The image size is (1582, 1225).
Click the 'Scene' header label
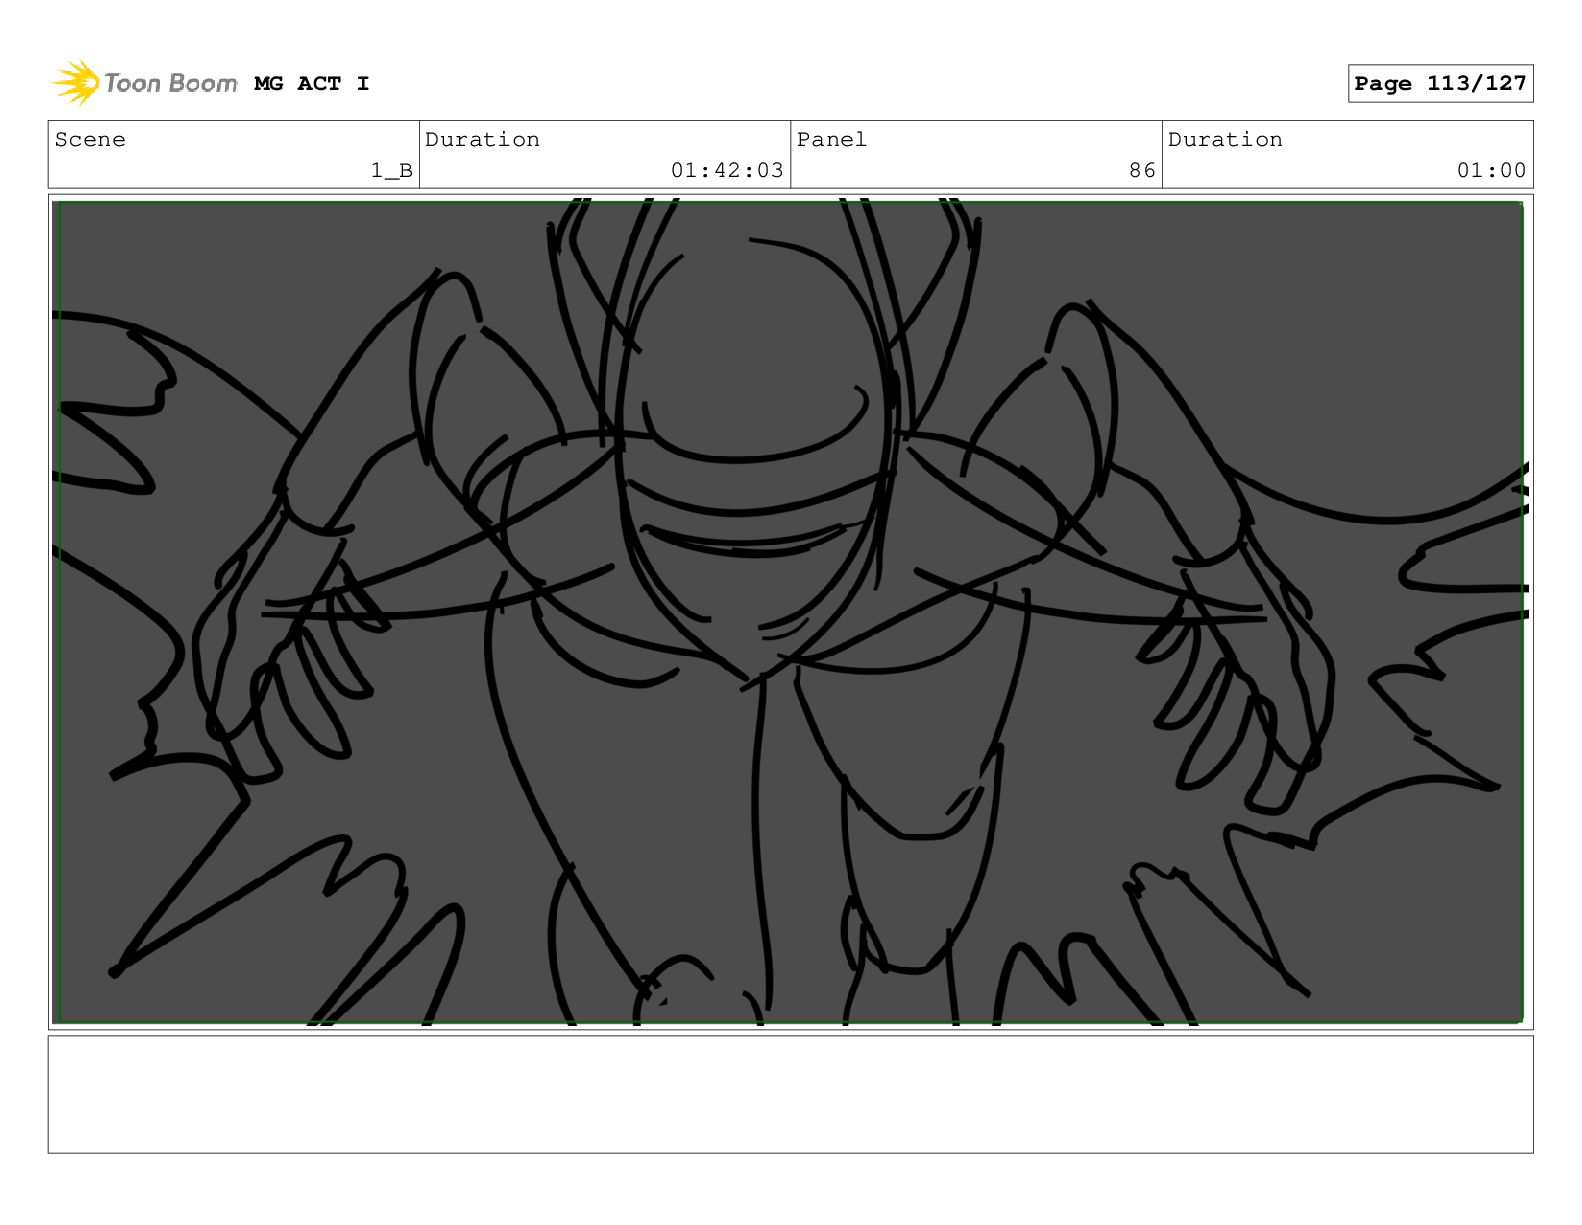pyautogui.click(x=90, y=140)
